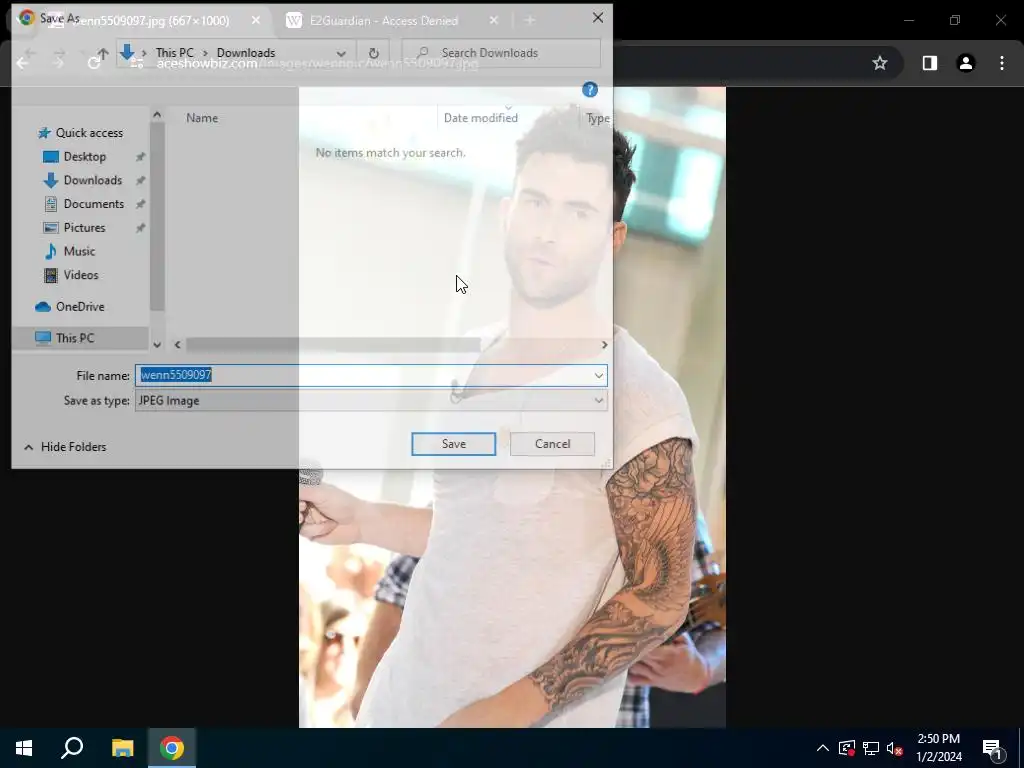Click the Chrome taskbar icon

pyautogui.click(x=172, y=748)
